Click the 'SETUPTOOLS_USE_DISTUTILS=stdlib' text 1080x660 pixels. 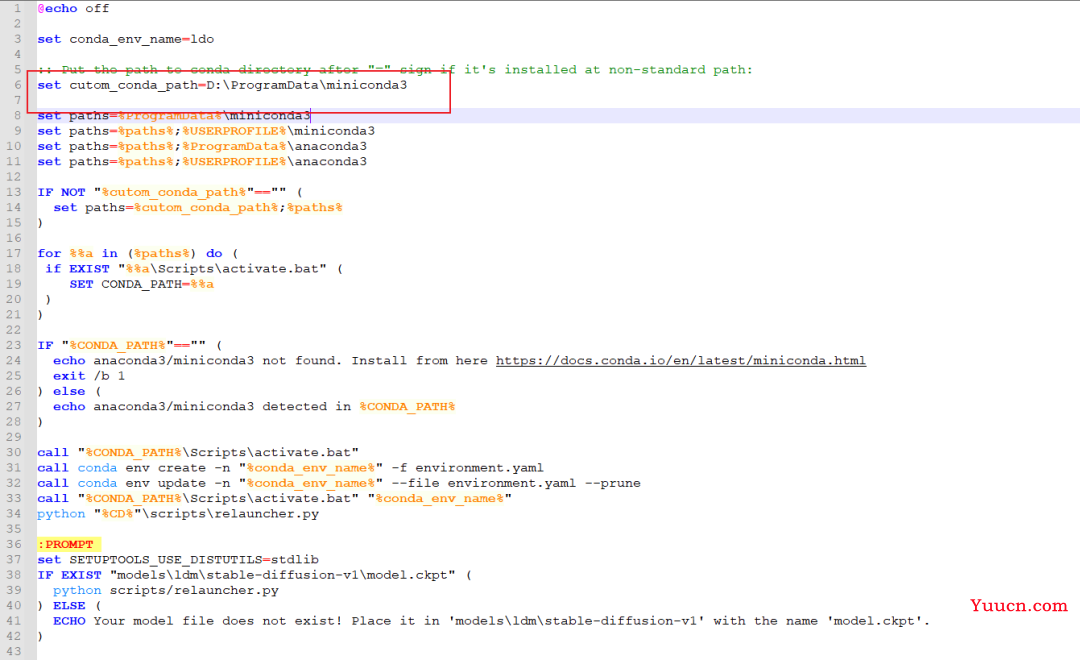pos(193,559)
